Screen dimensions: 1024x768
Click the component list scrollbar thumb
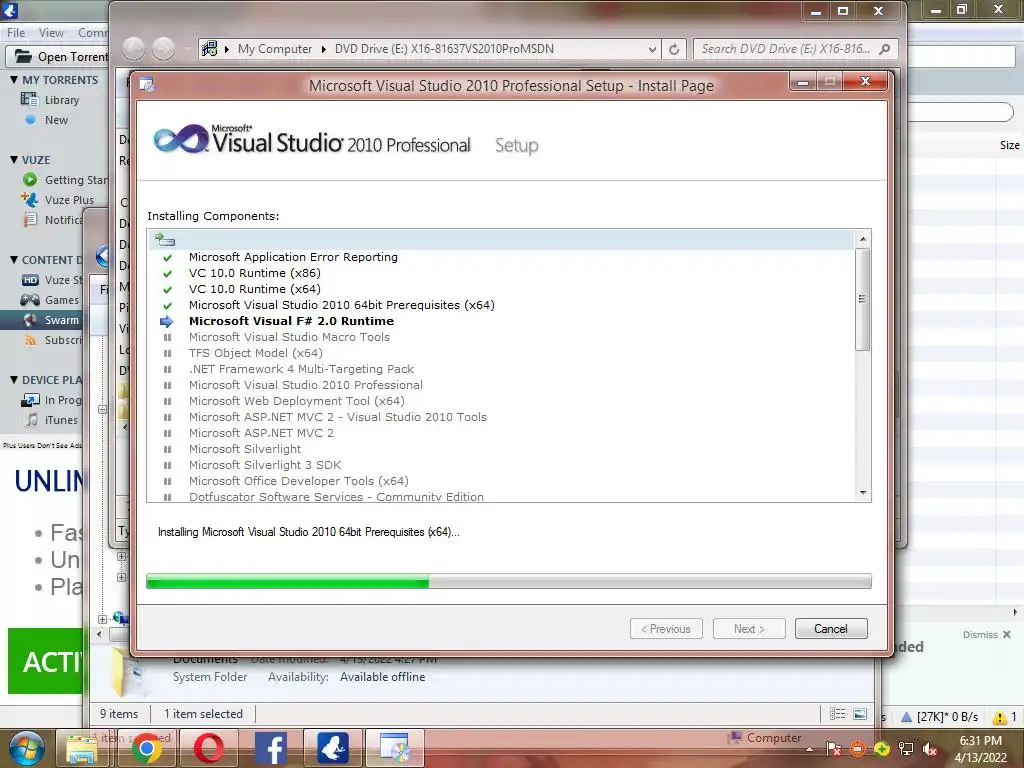[x=863, y=299]
